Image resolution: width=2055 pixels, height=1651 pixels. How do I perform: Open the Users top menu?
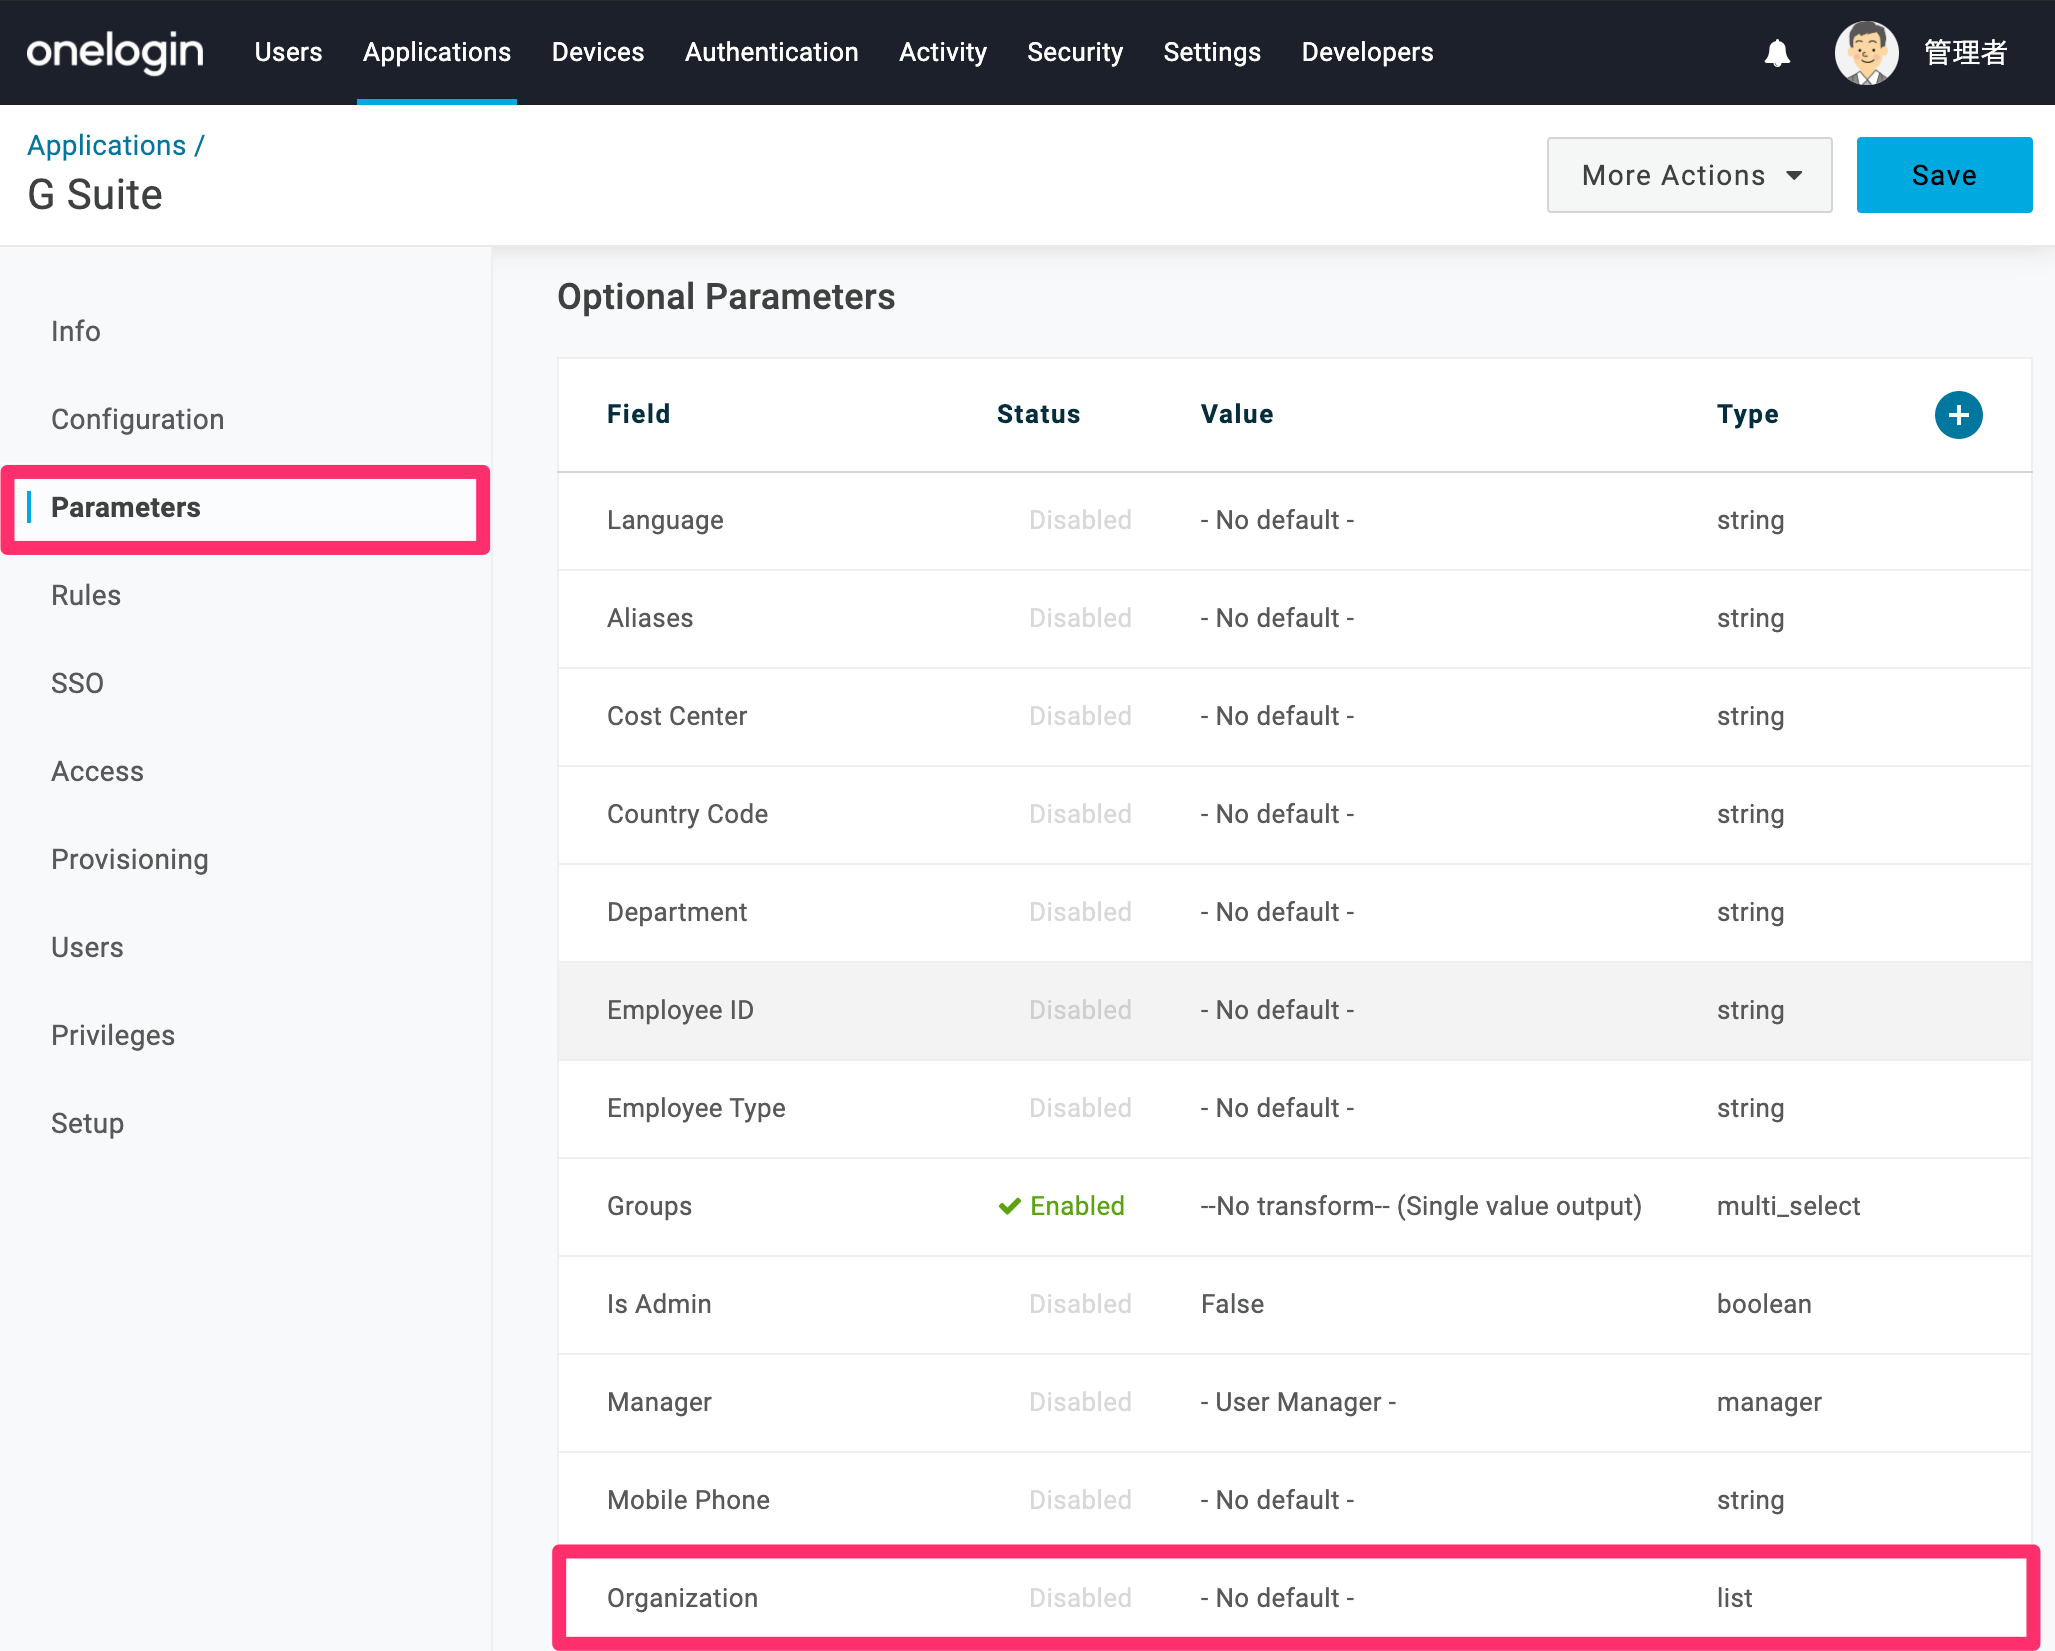[x=288, y=52]
